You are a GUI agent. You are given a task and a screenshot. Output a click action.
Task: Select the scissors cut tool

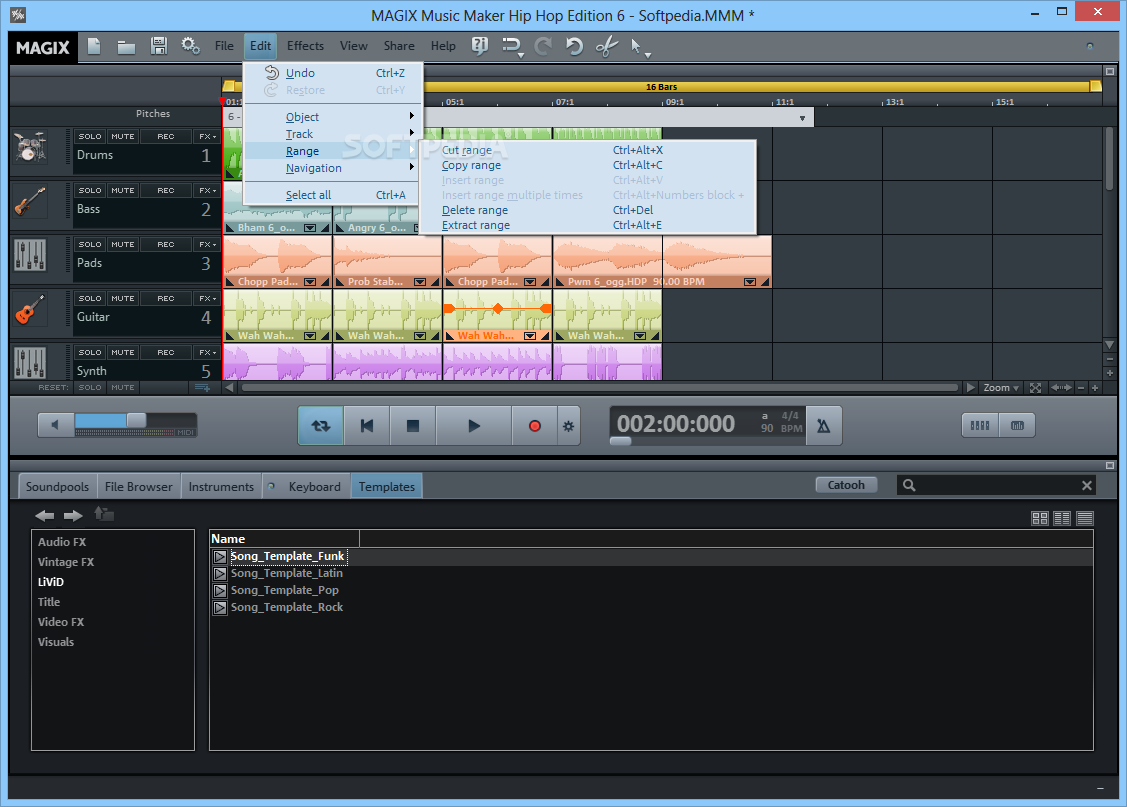[607, 47]
